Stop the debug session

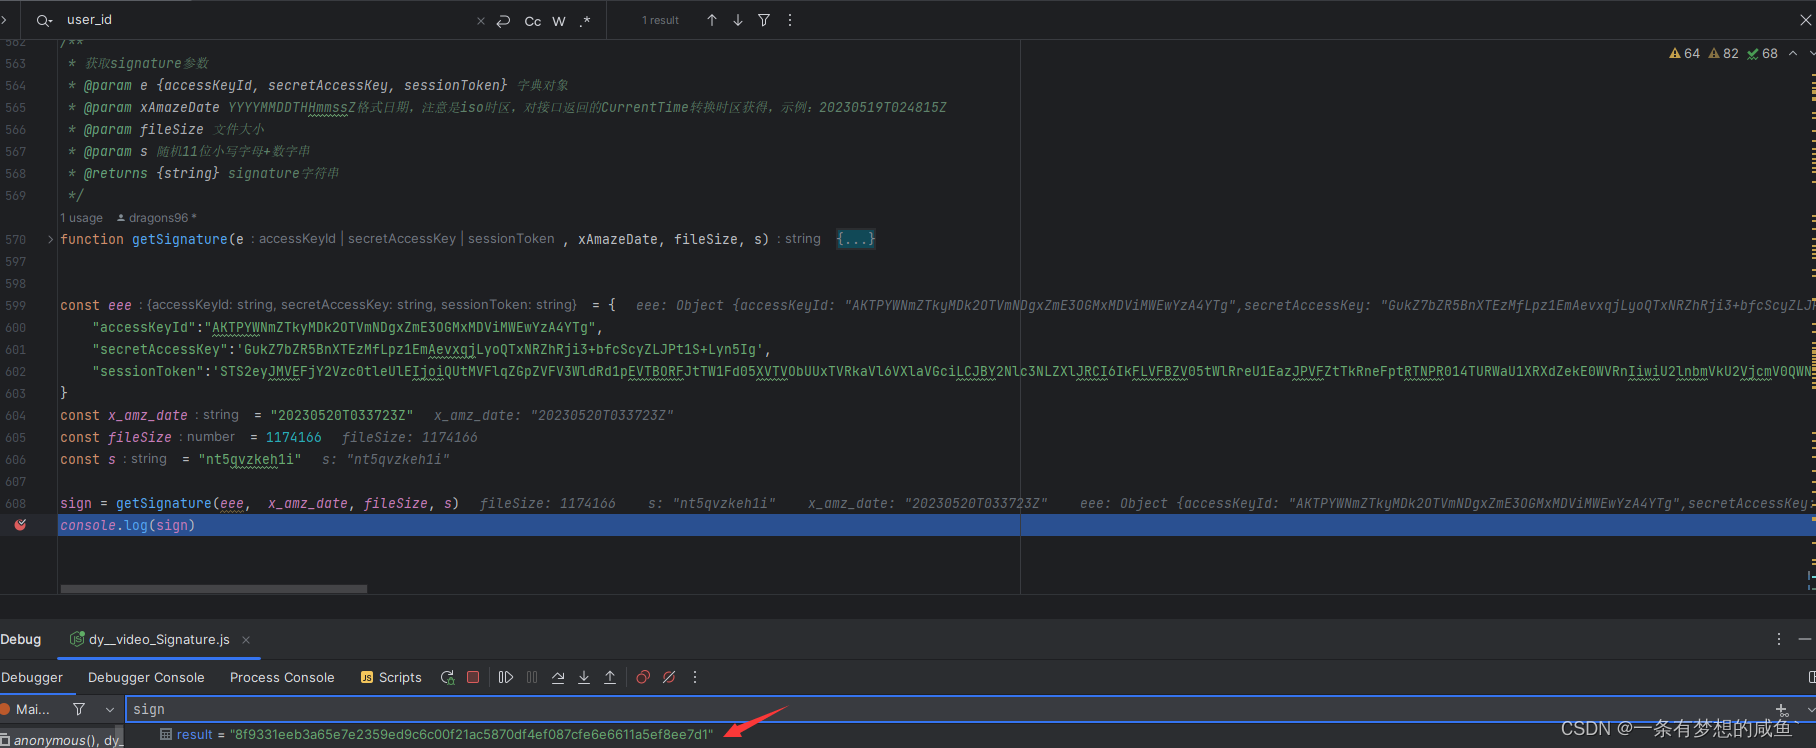tap(473, 678)
